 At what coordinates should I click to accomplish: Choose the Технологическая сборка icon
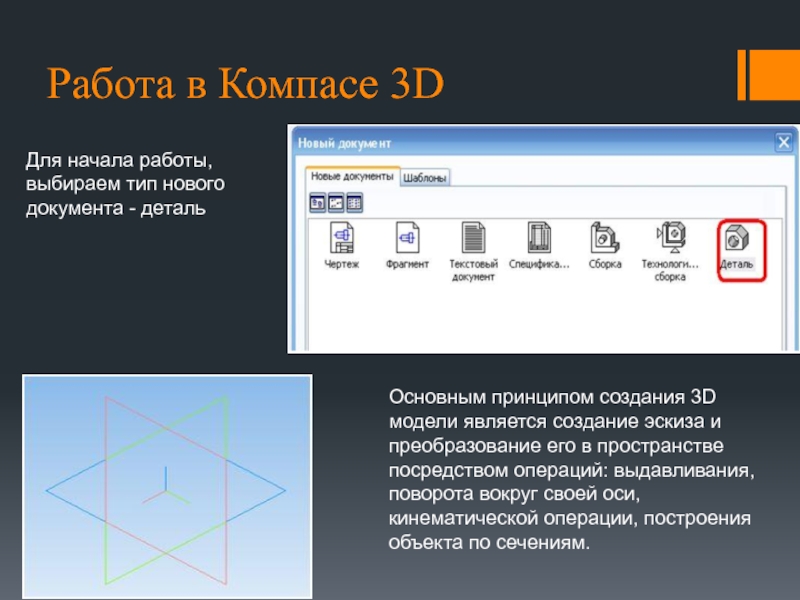[x=670, y=237]
